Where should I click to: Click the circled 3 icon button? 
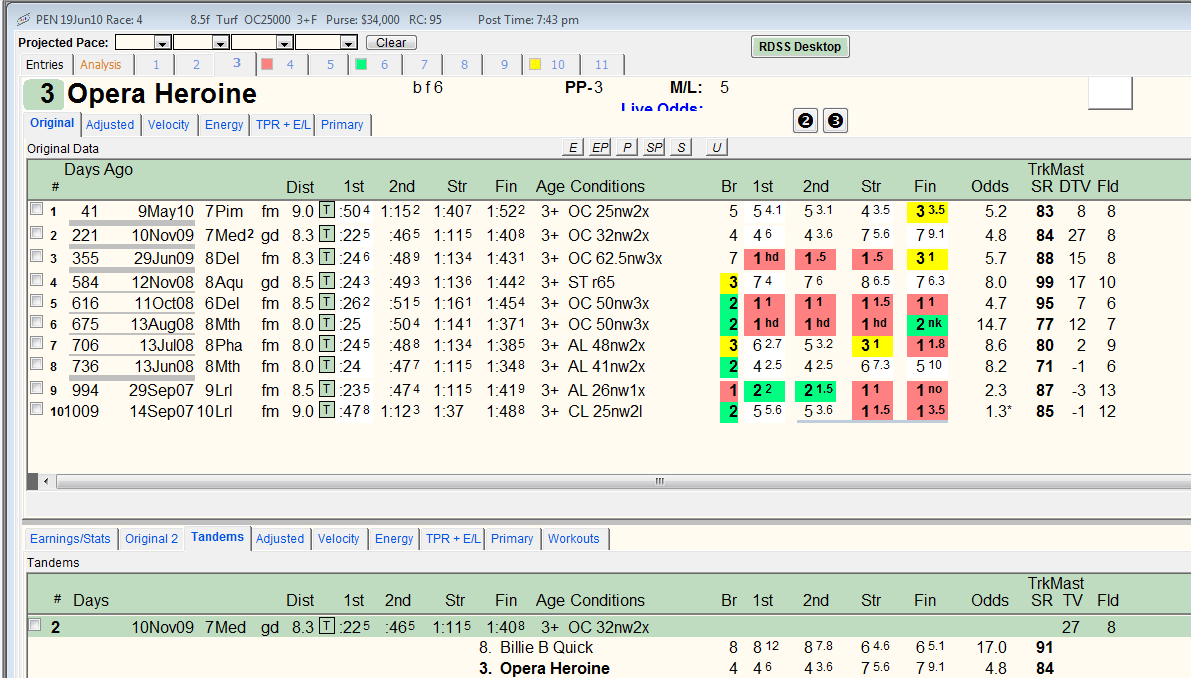tap(835, 121)
